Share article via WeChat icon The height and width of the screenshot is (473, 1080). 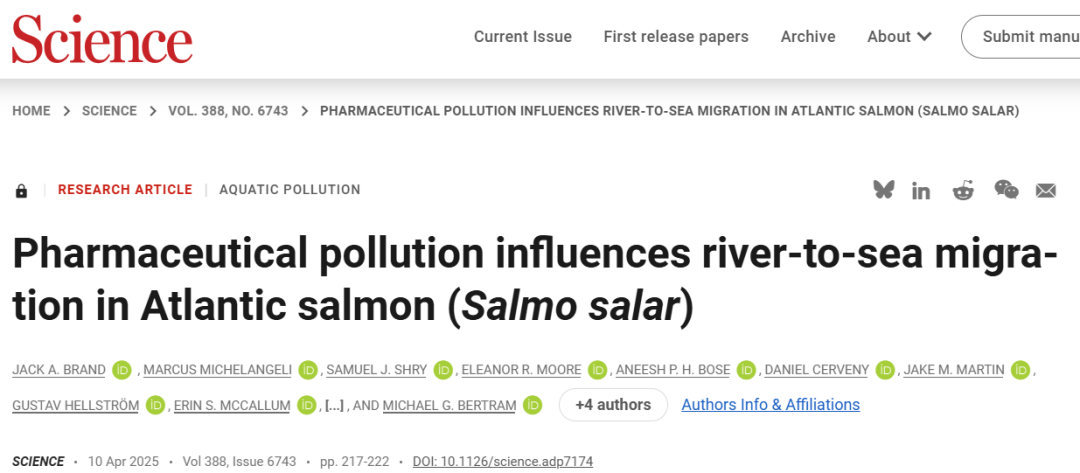[x=1006, y=189]
